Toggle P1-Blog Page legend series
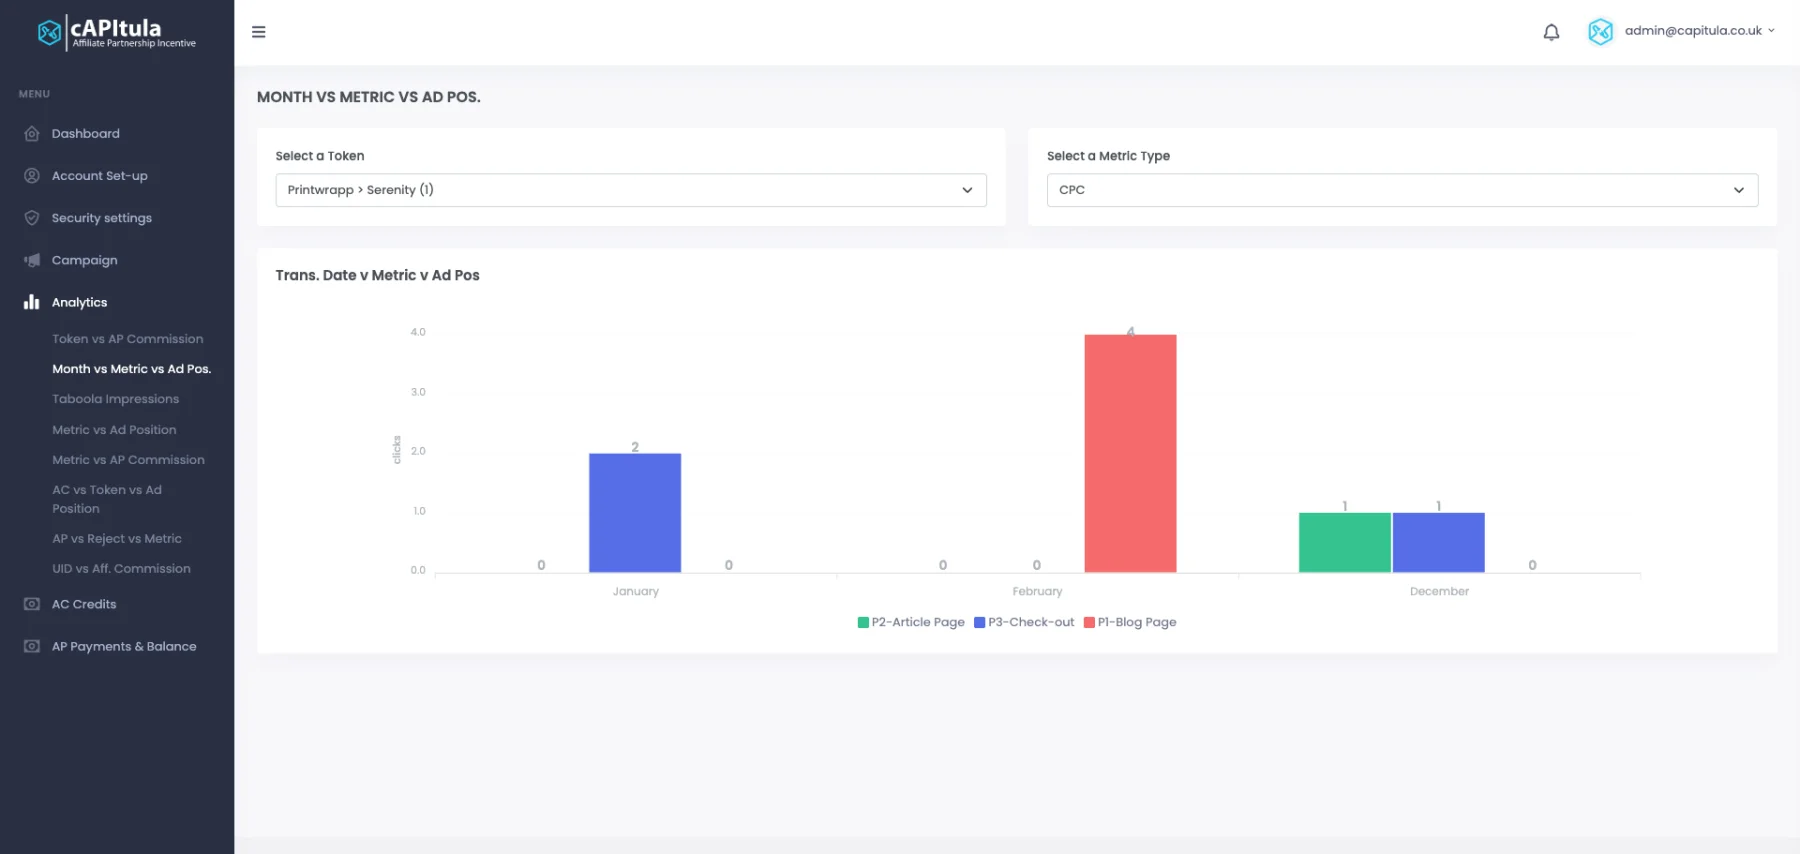Screen dimensions: 1800x854 pos(1130,622)
